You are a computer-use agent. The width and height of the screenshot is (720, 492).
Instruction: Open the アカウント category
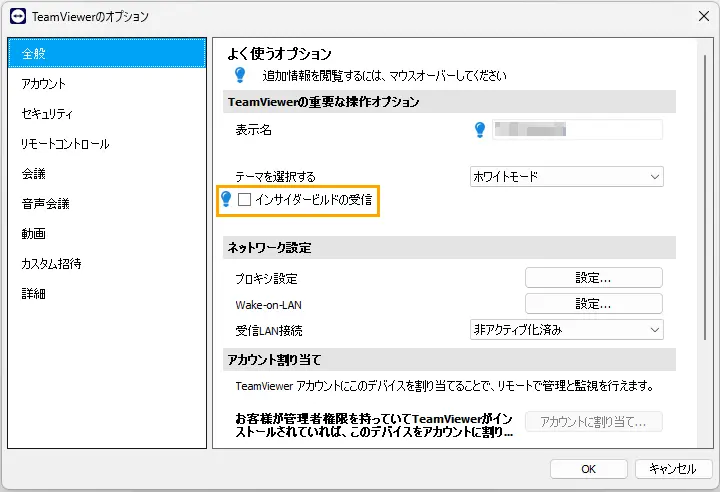tap(107, 84)
